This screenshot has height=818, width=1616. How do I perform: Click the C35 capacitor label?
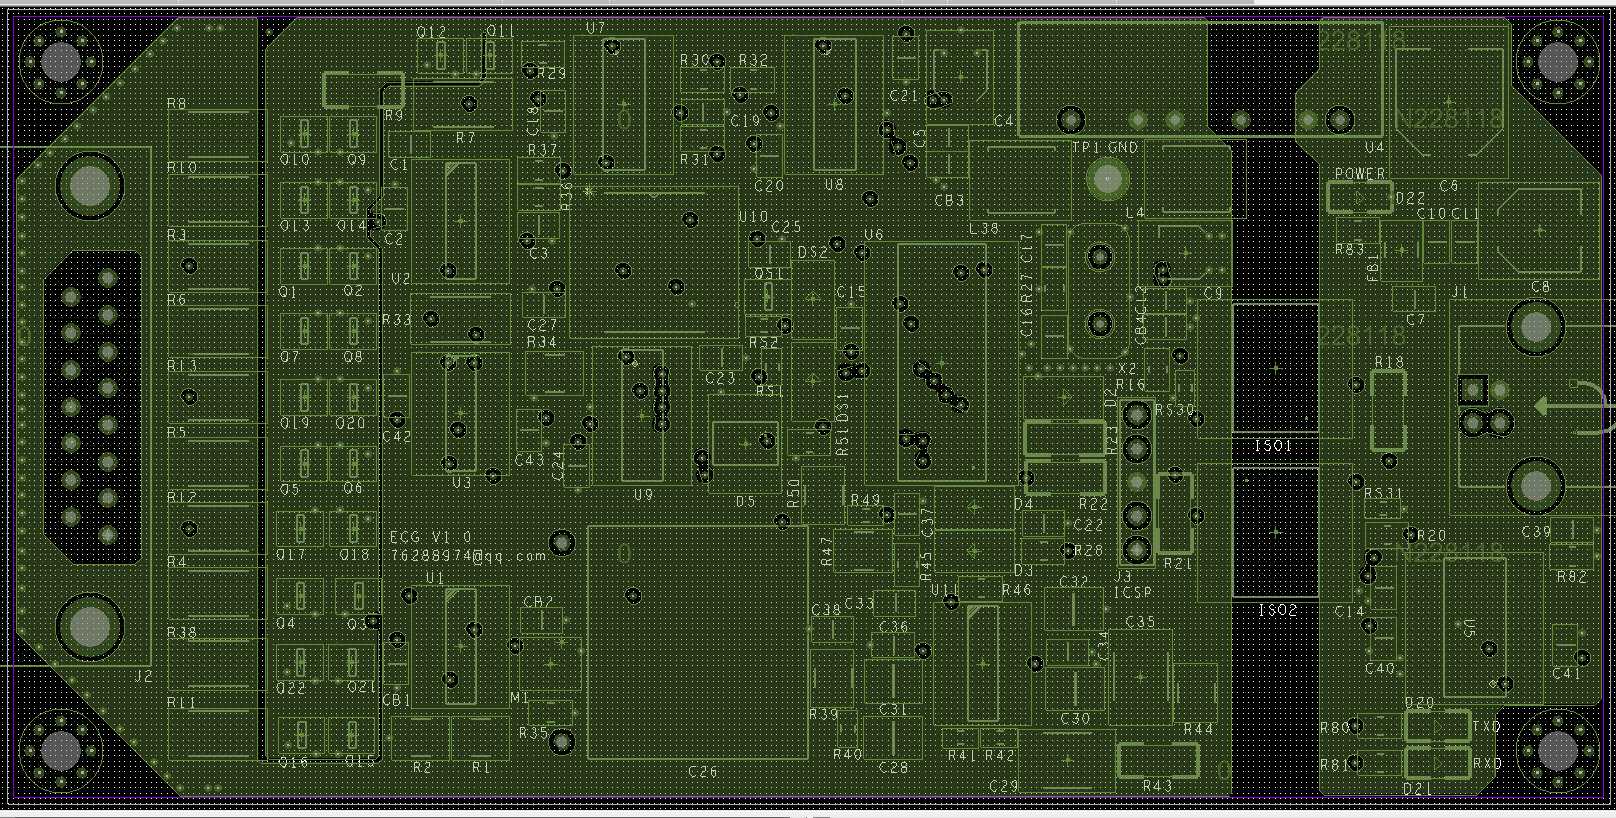pos(1140,622)
